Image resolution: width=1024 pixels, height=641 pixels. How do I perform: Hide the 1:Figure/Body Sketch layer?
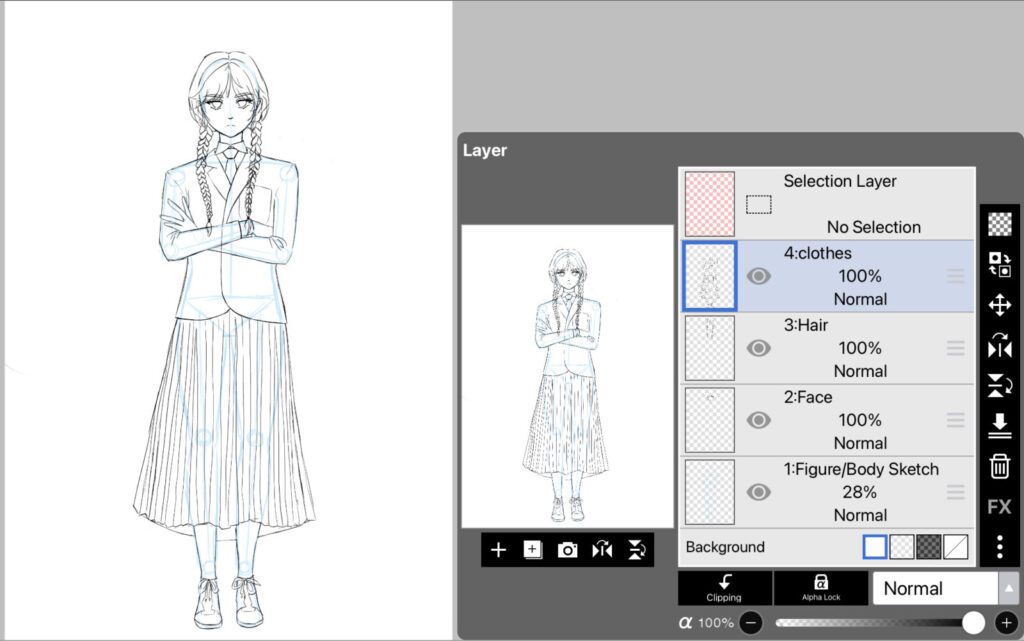pyautogui.click(x=759, y=492)
